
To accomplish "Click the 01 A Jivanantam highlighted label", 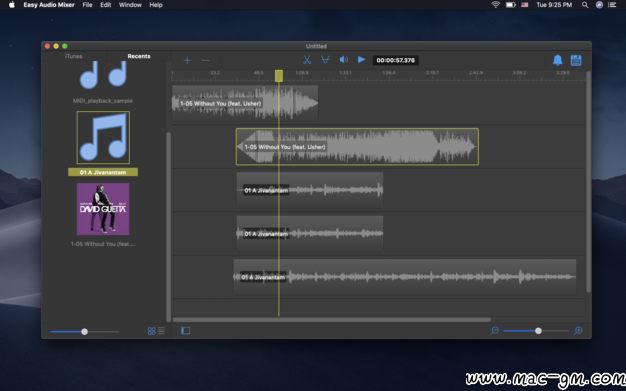I will pos(103,172).
